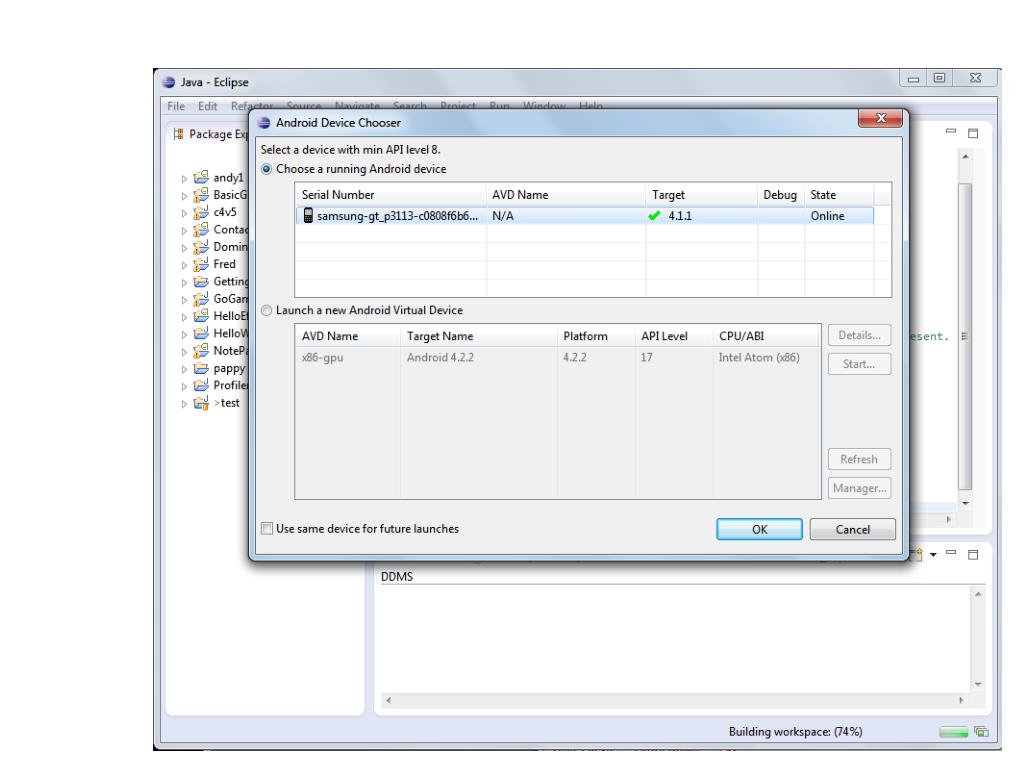1024x768 pixels.
Task: Click the Domin project folder icon
Action: (x=201, y=247)
